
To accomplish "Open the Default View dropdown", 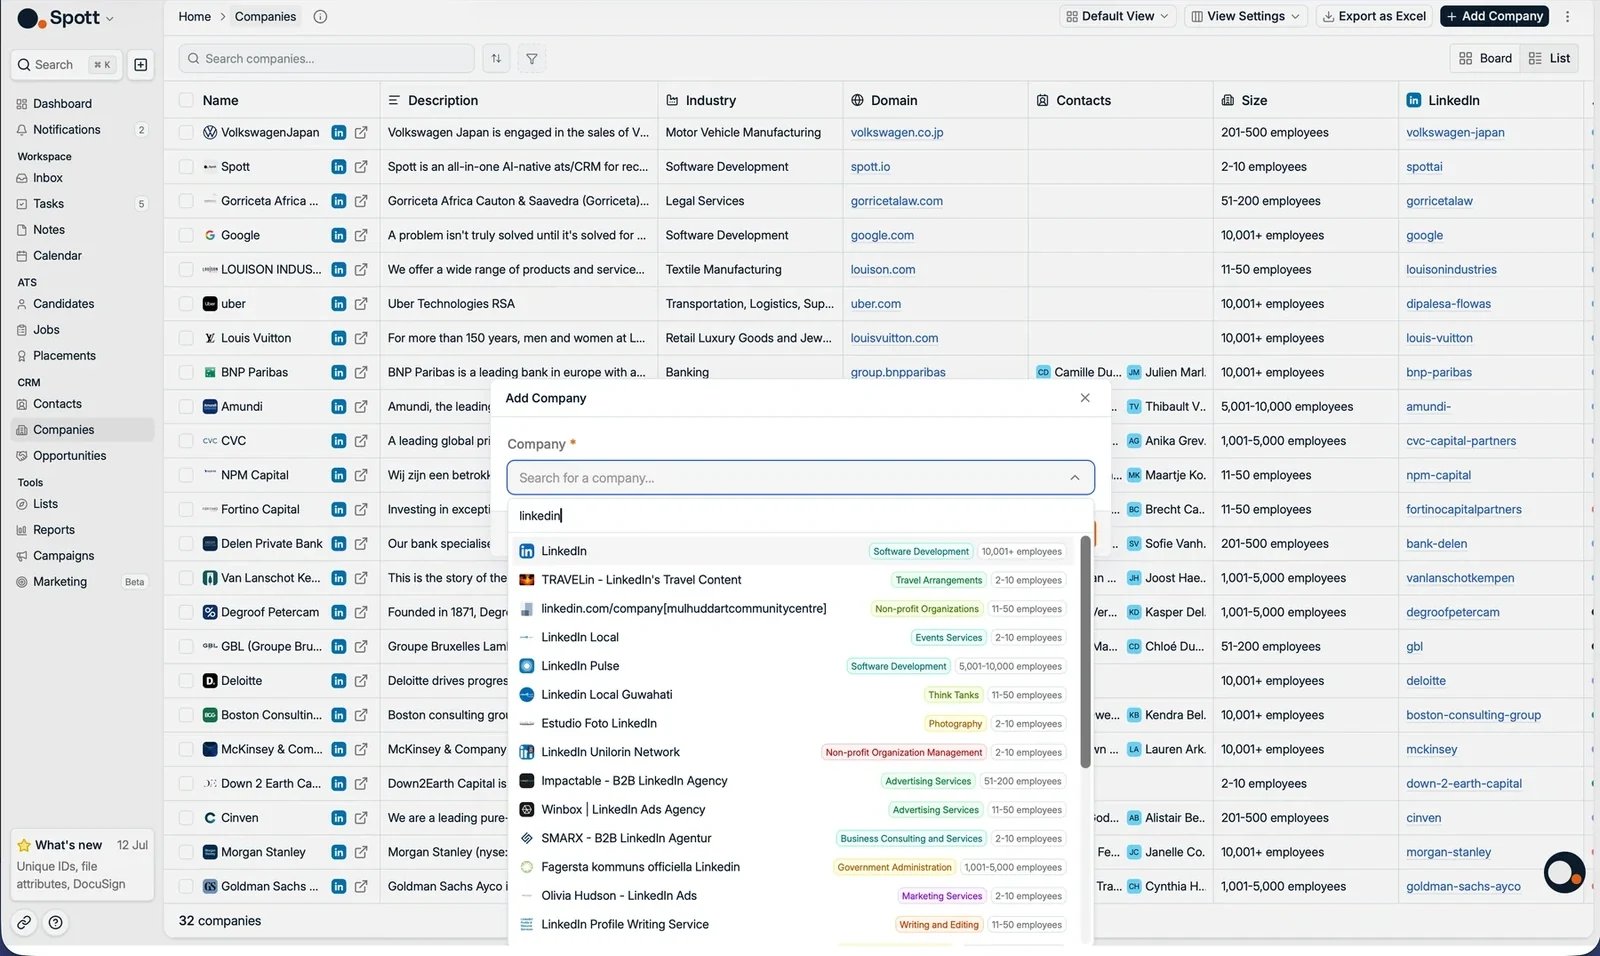I will tap(1117, 17).
